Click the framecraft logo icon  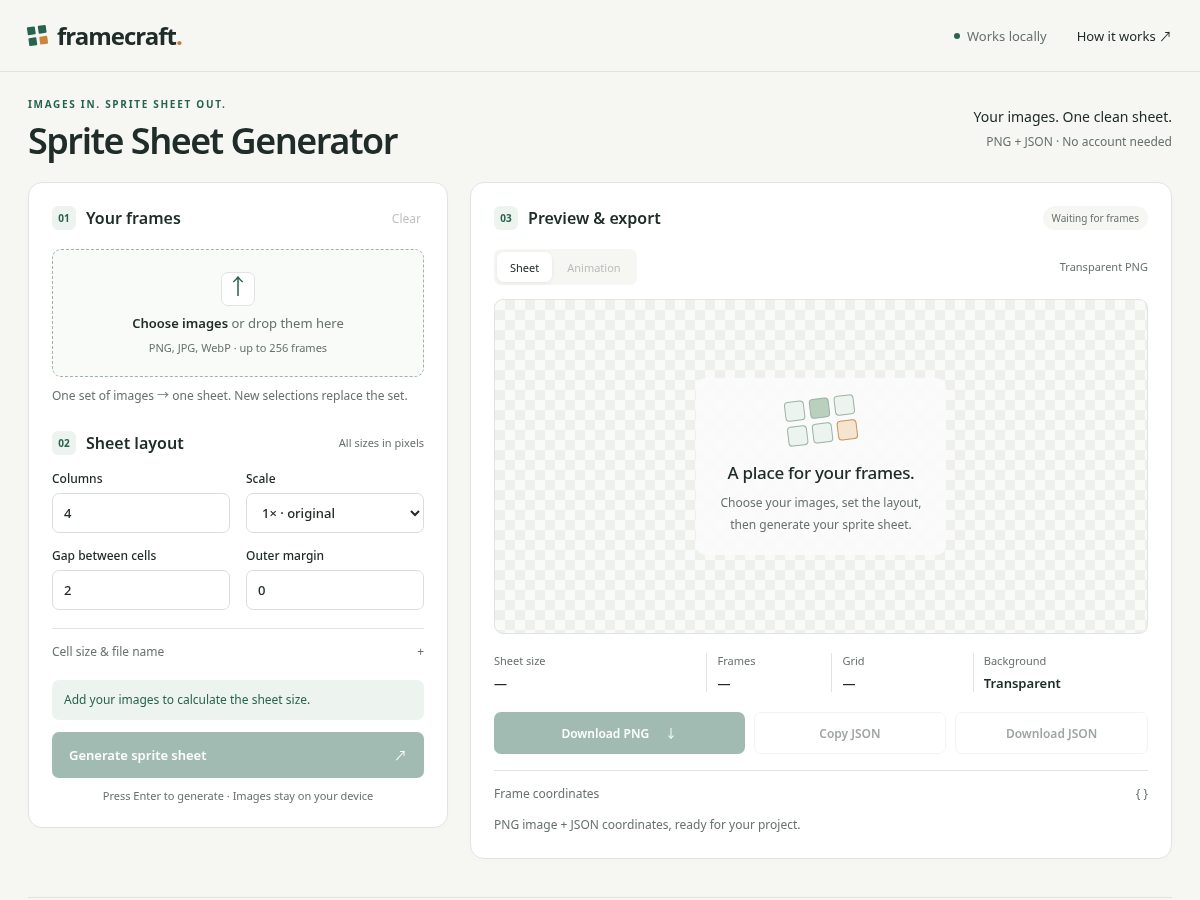pyautogui.click(x=38, y=36)
